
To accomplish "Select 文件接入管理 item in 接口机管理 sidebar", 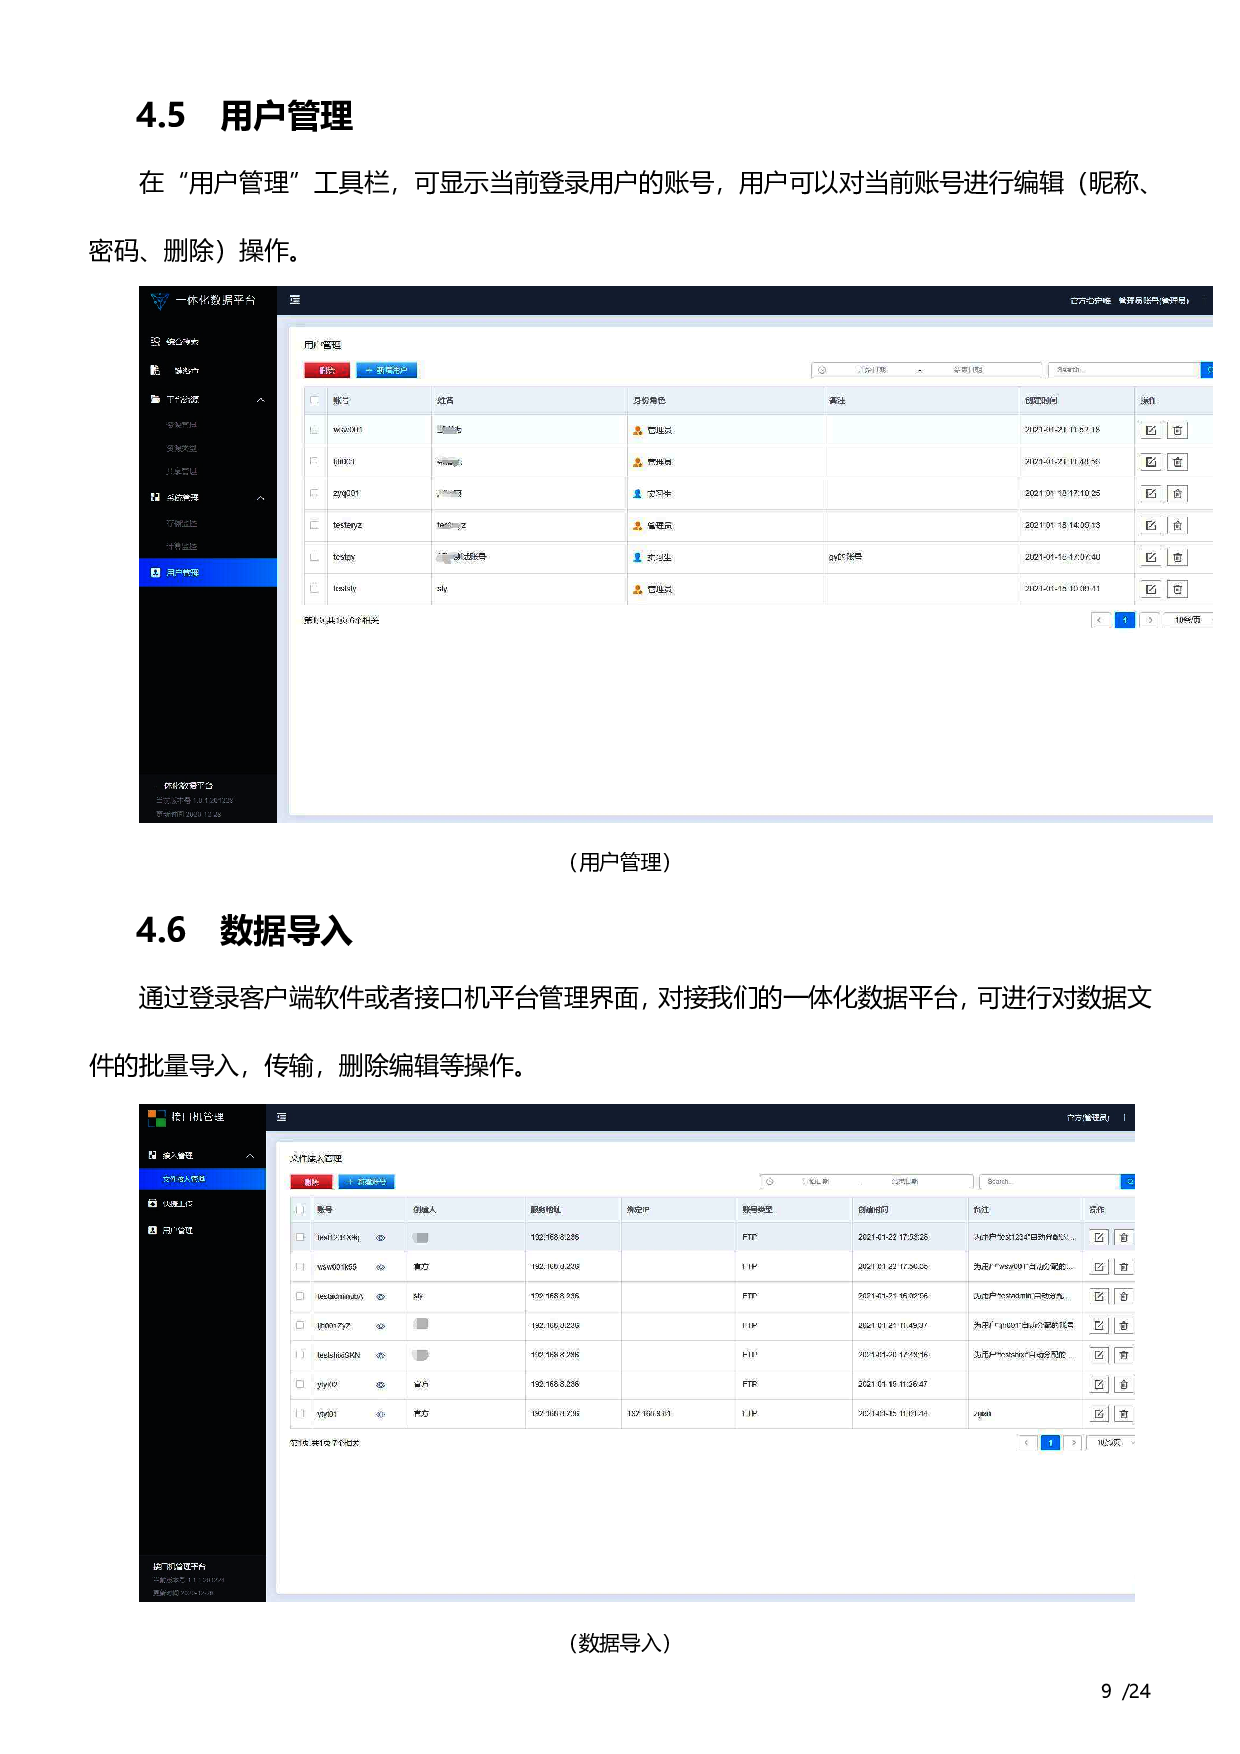I will (x=202, y=1180).
